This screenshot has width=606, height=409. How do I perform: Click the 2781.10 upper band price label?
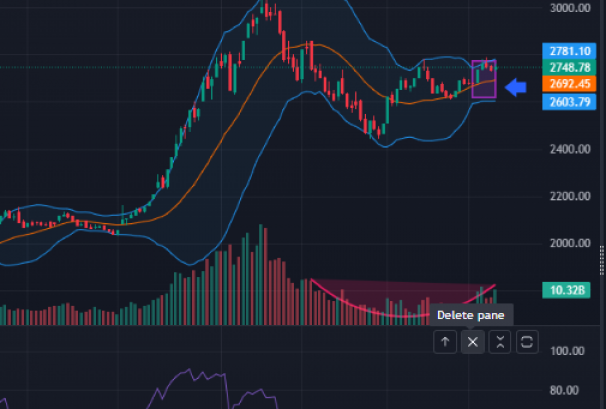pos(564,50)
